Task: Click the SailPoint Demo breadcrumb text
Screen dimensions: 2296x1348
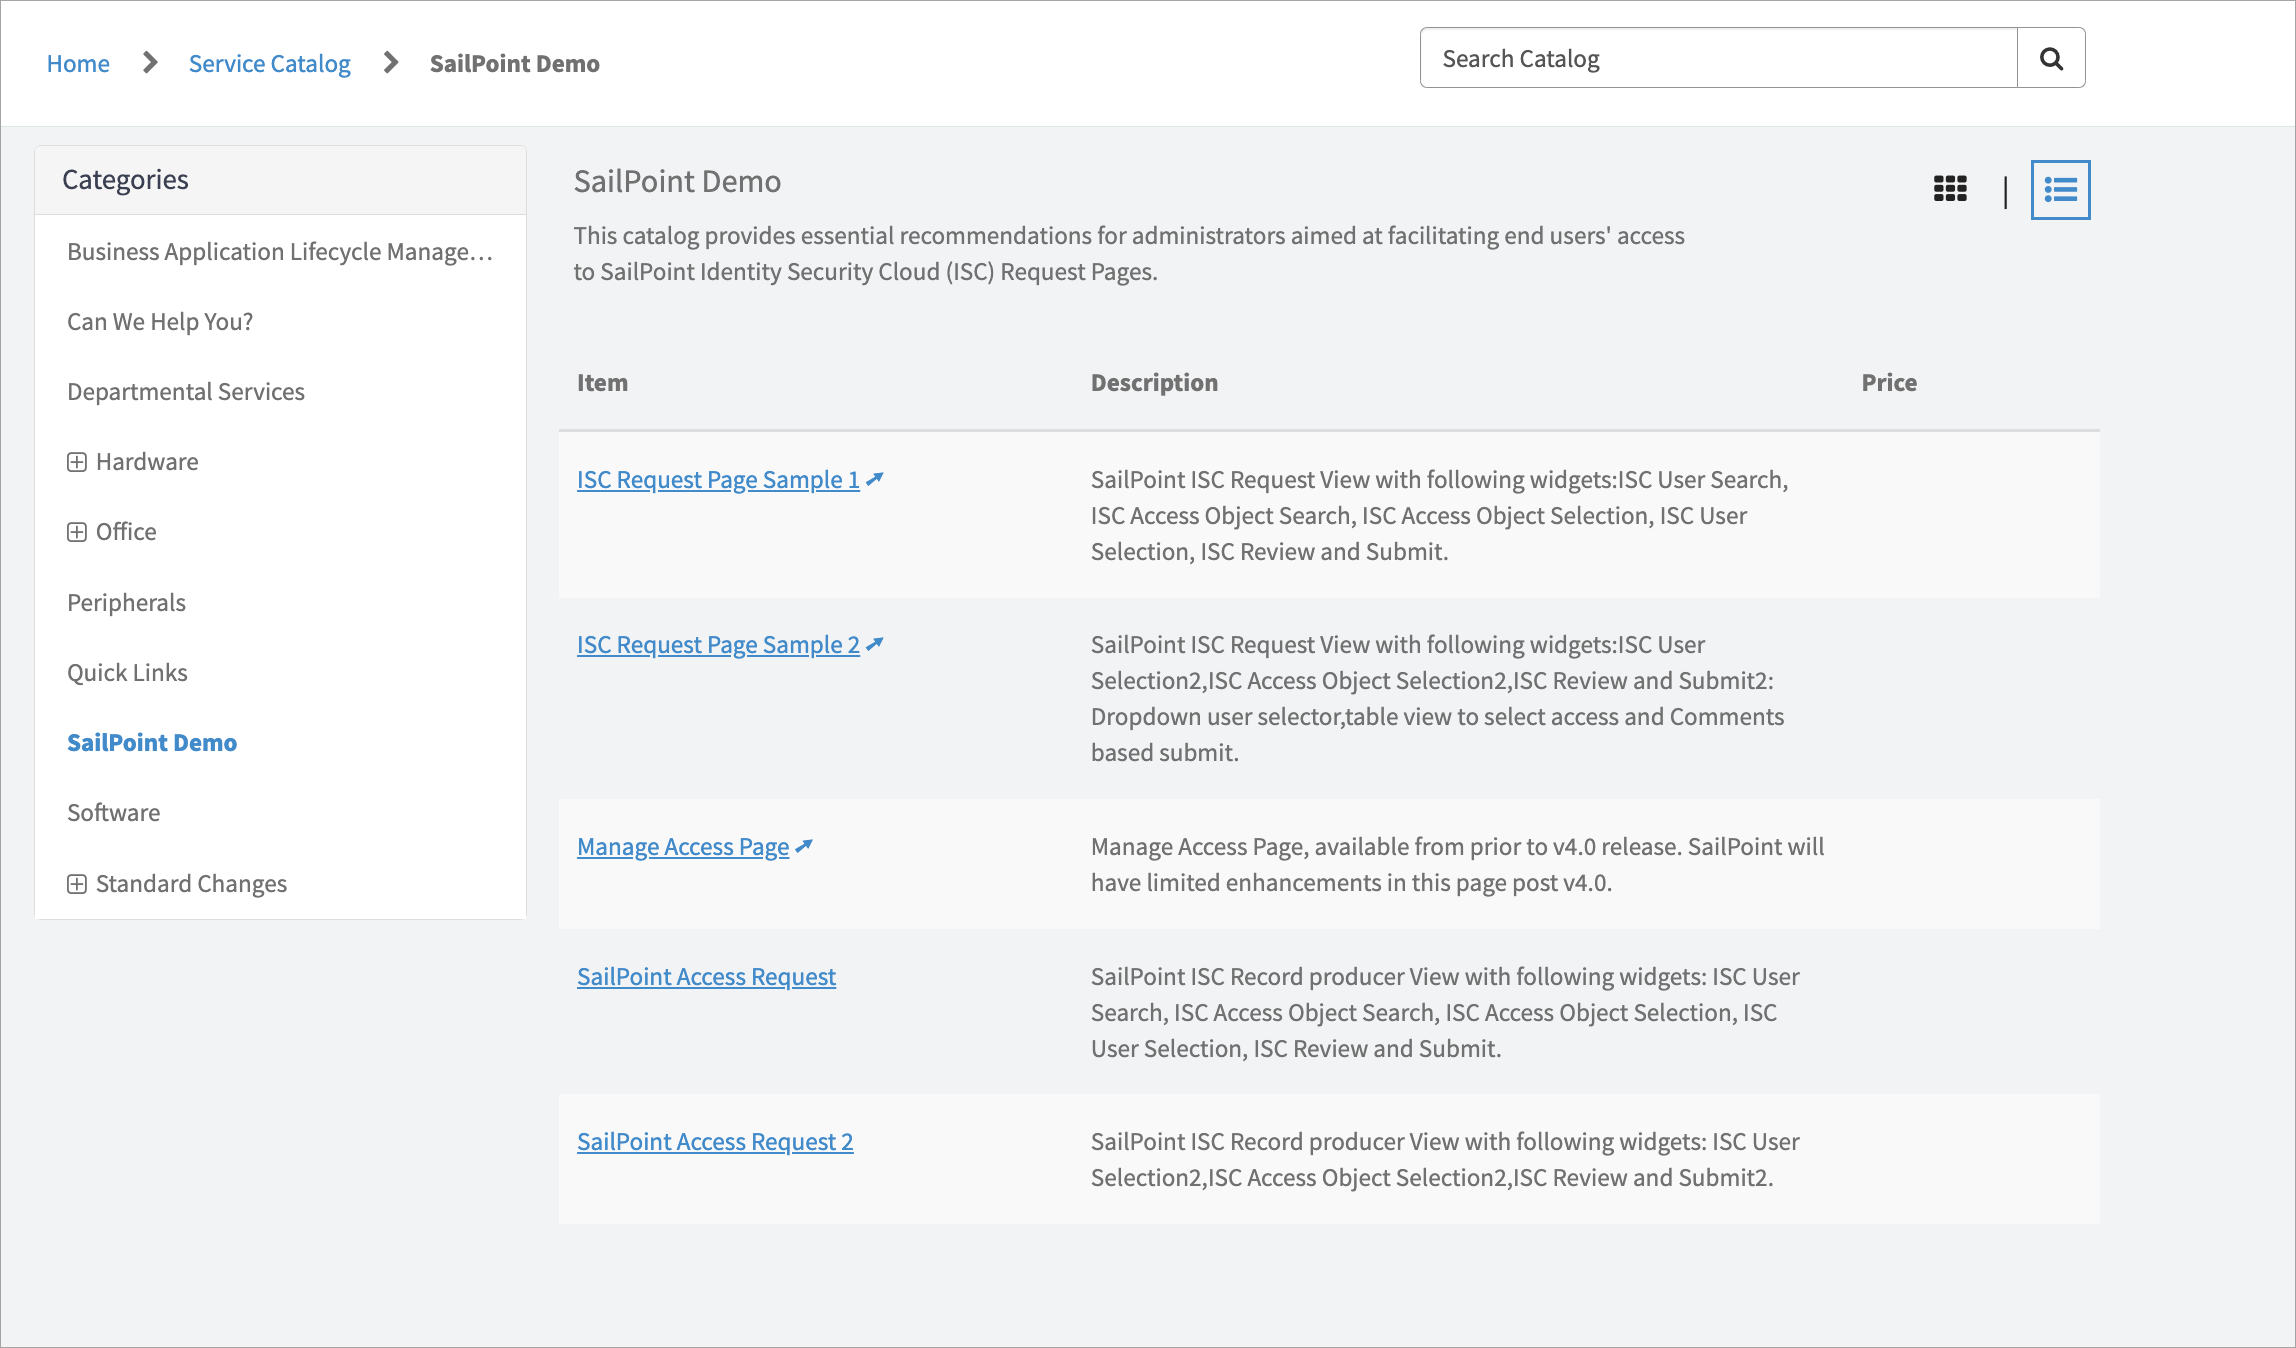Action: point(515,63)
